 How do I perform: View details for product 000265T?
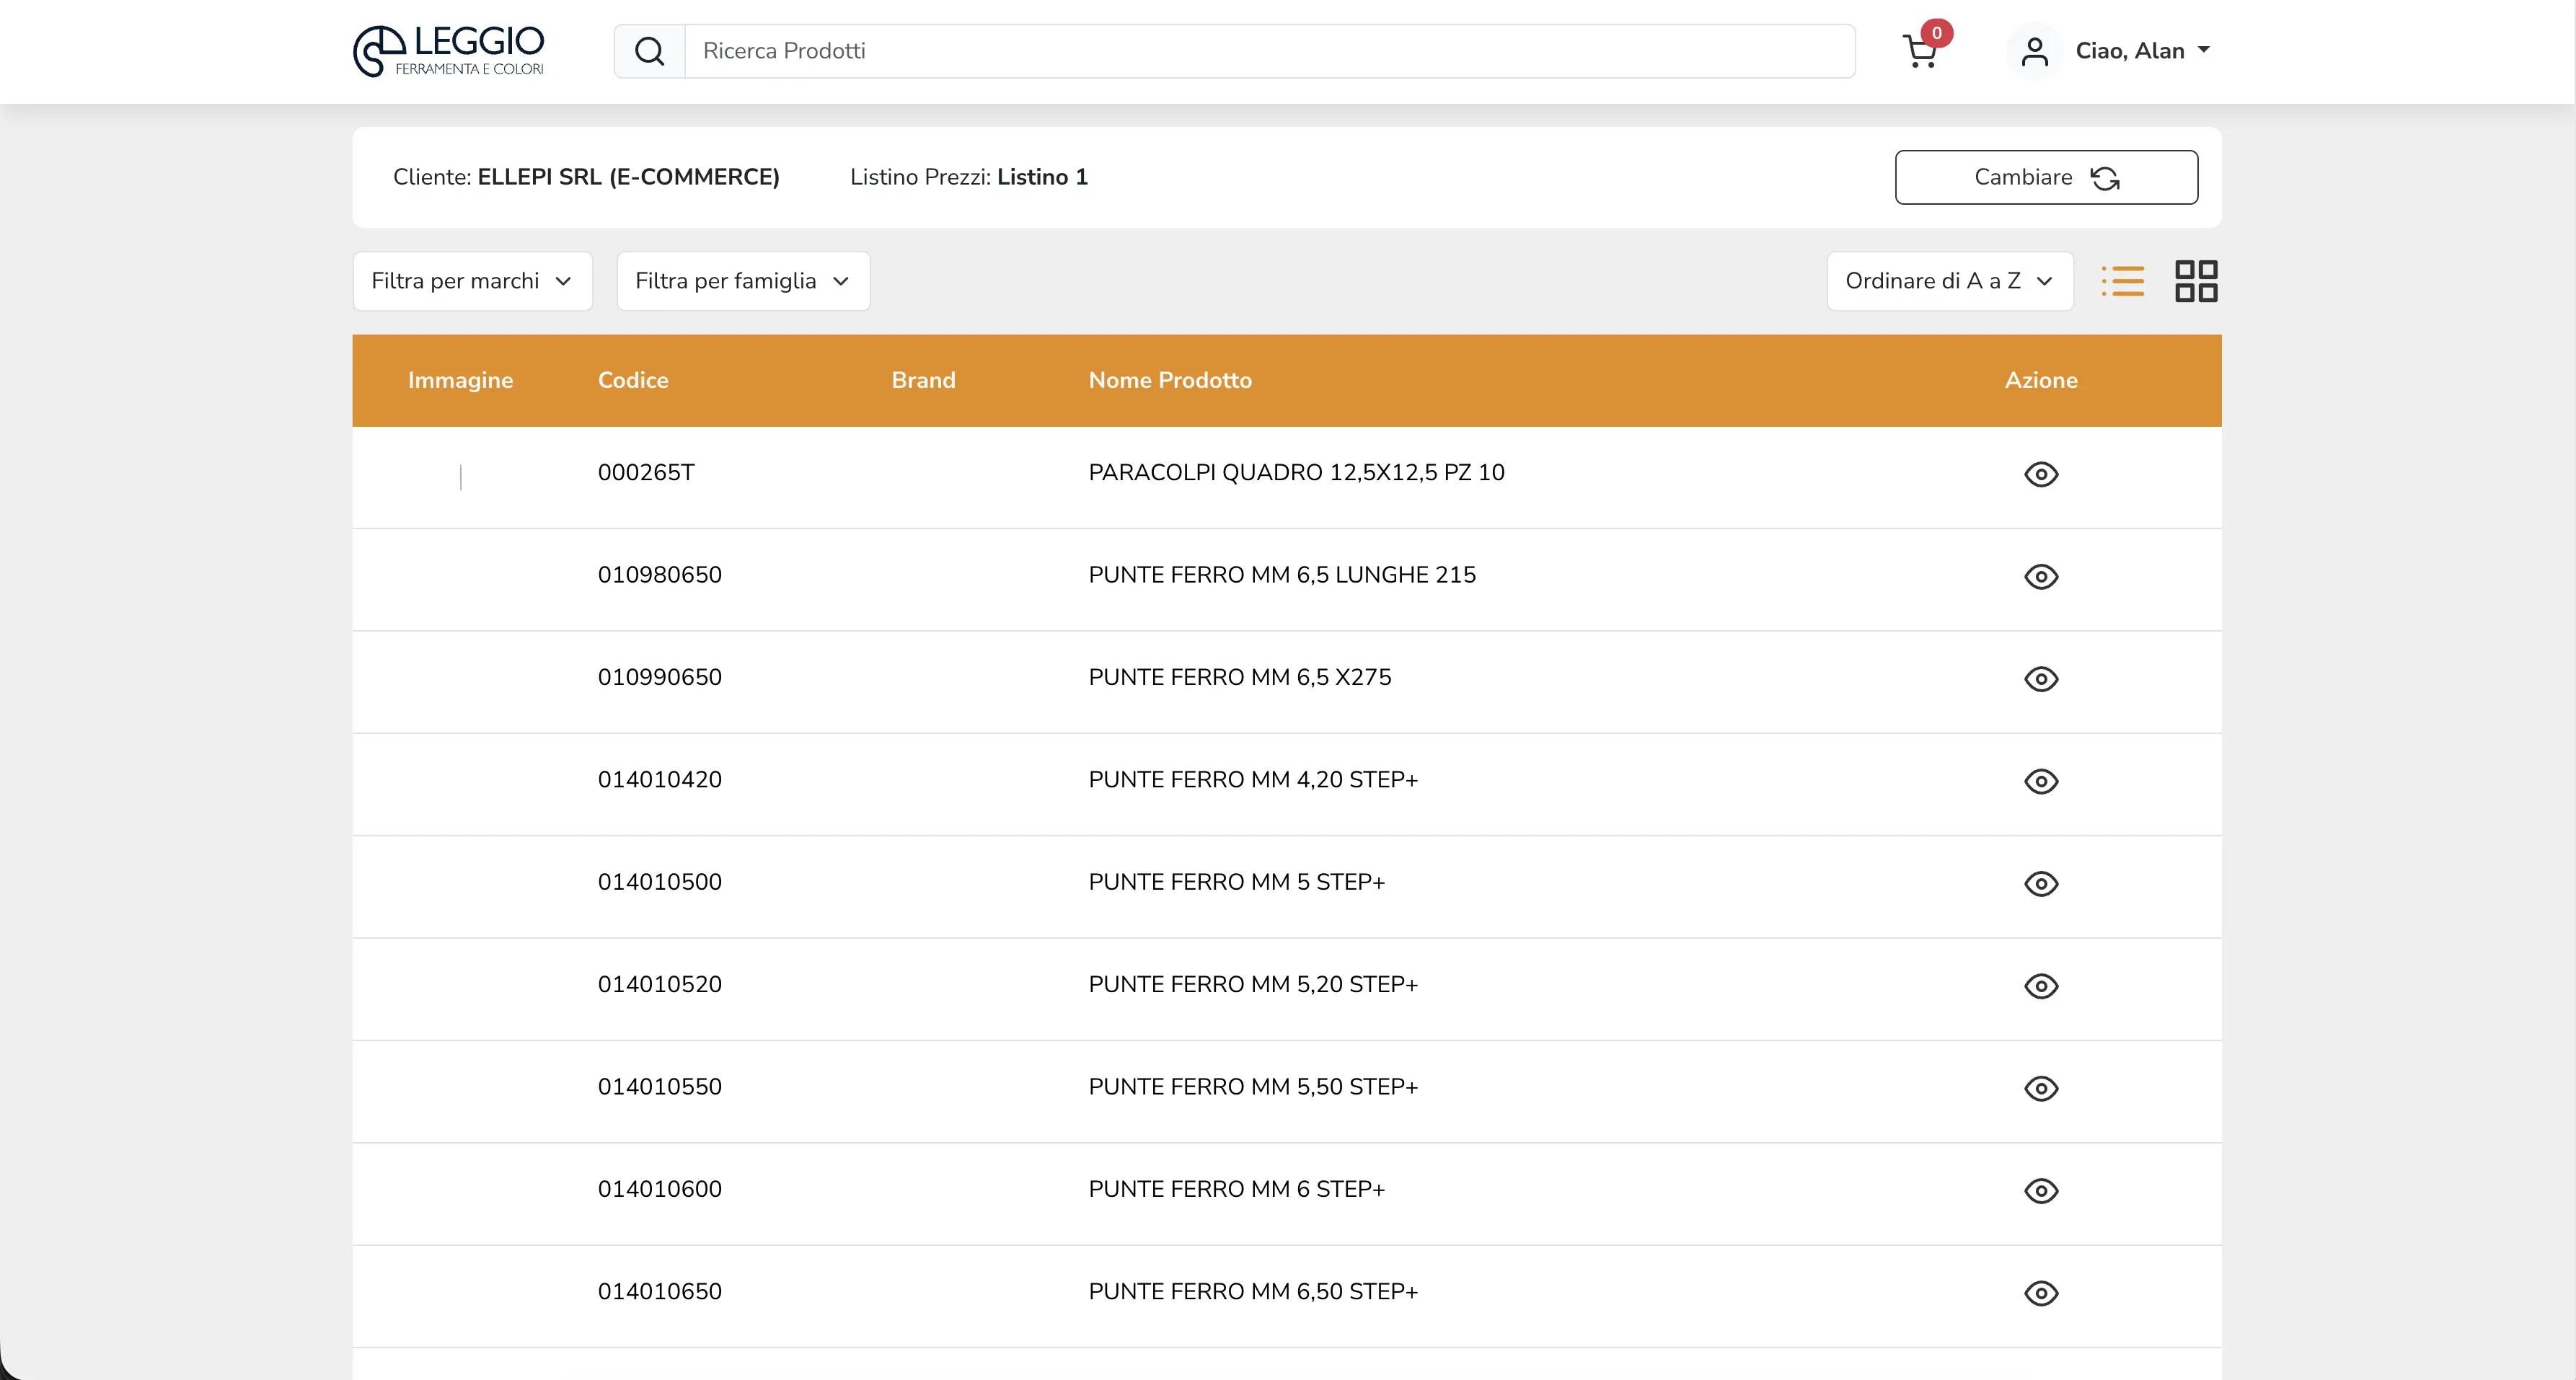2041,474
